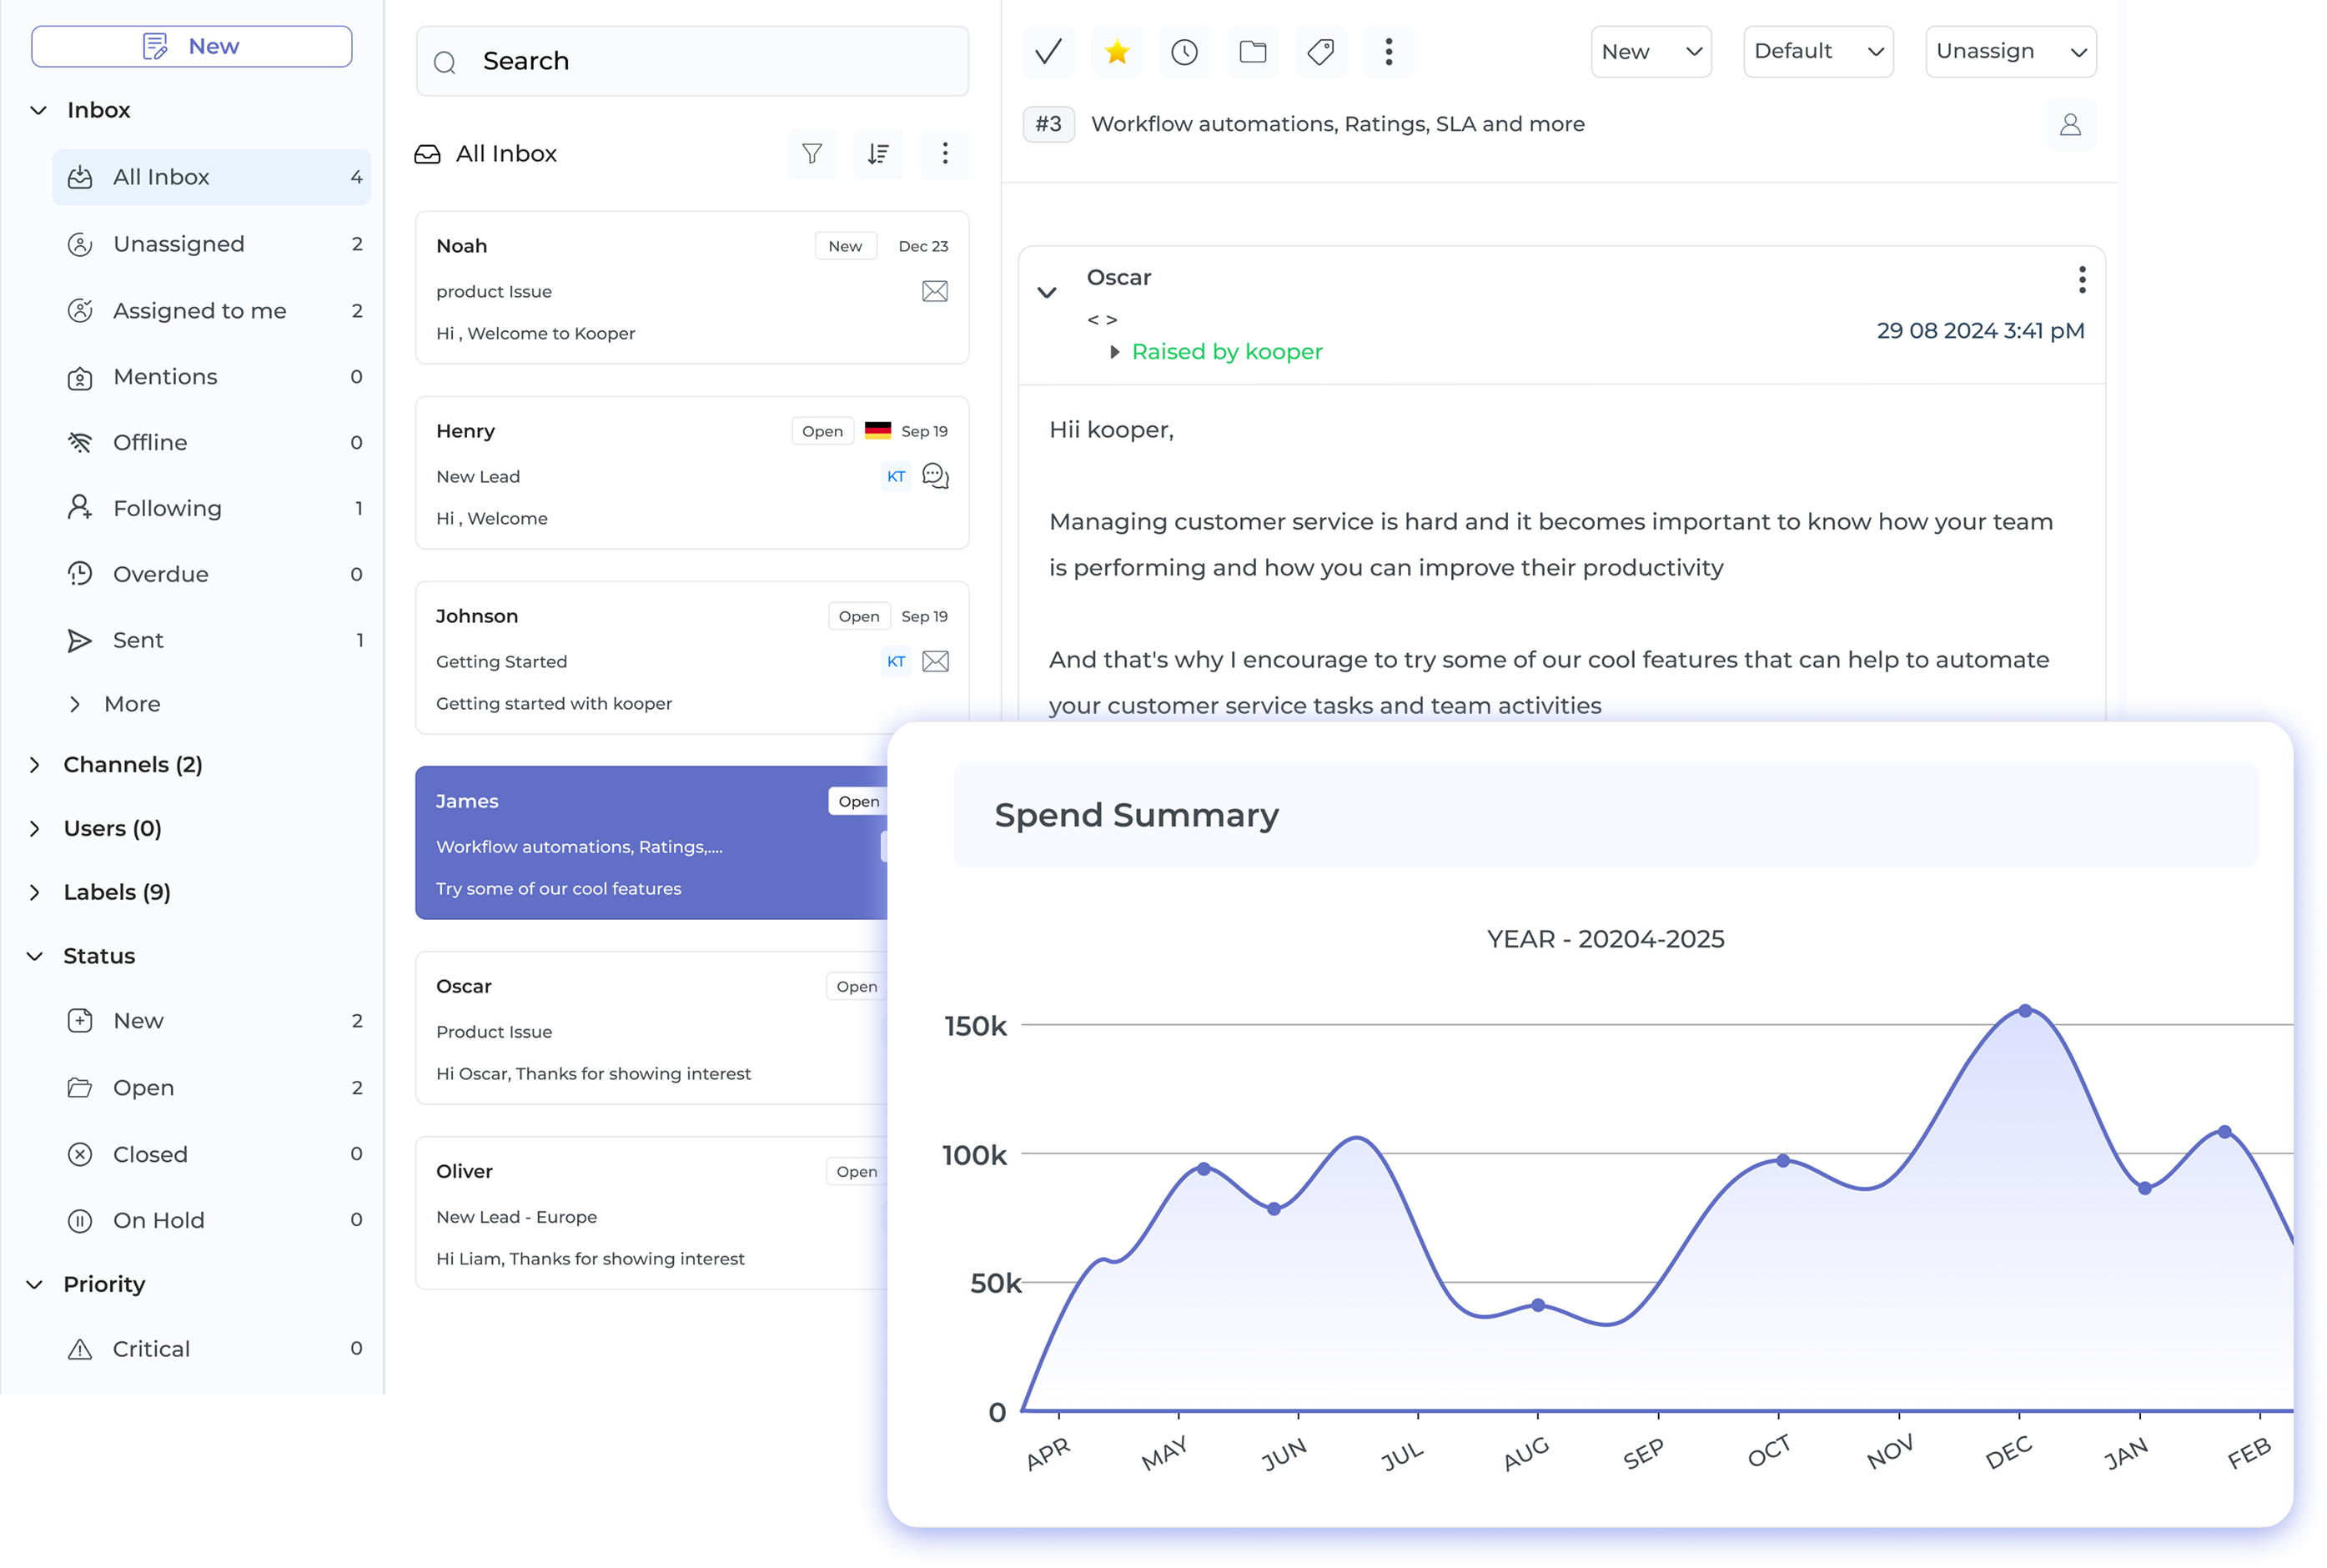The height and width of the screenshot is (1568, 2327).
Task: Click the folder move icon
Action: pyautogui.click(x=1252, y=51)
